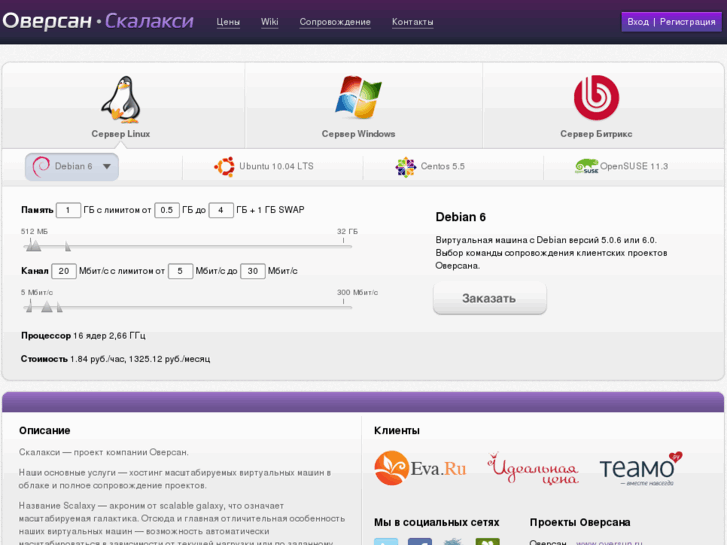Open the Идеальная цена client logo

tap(533, 468)
